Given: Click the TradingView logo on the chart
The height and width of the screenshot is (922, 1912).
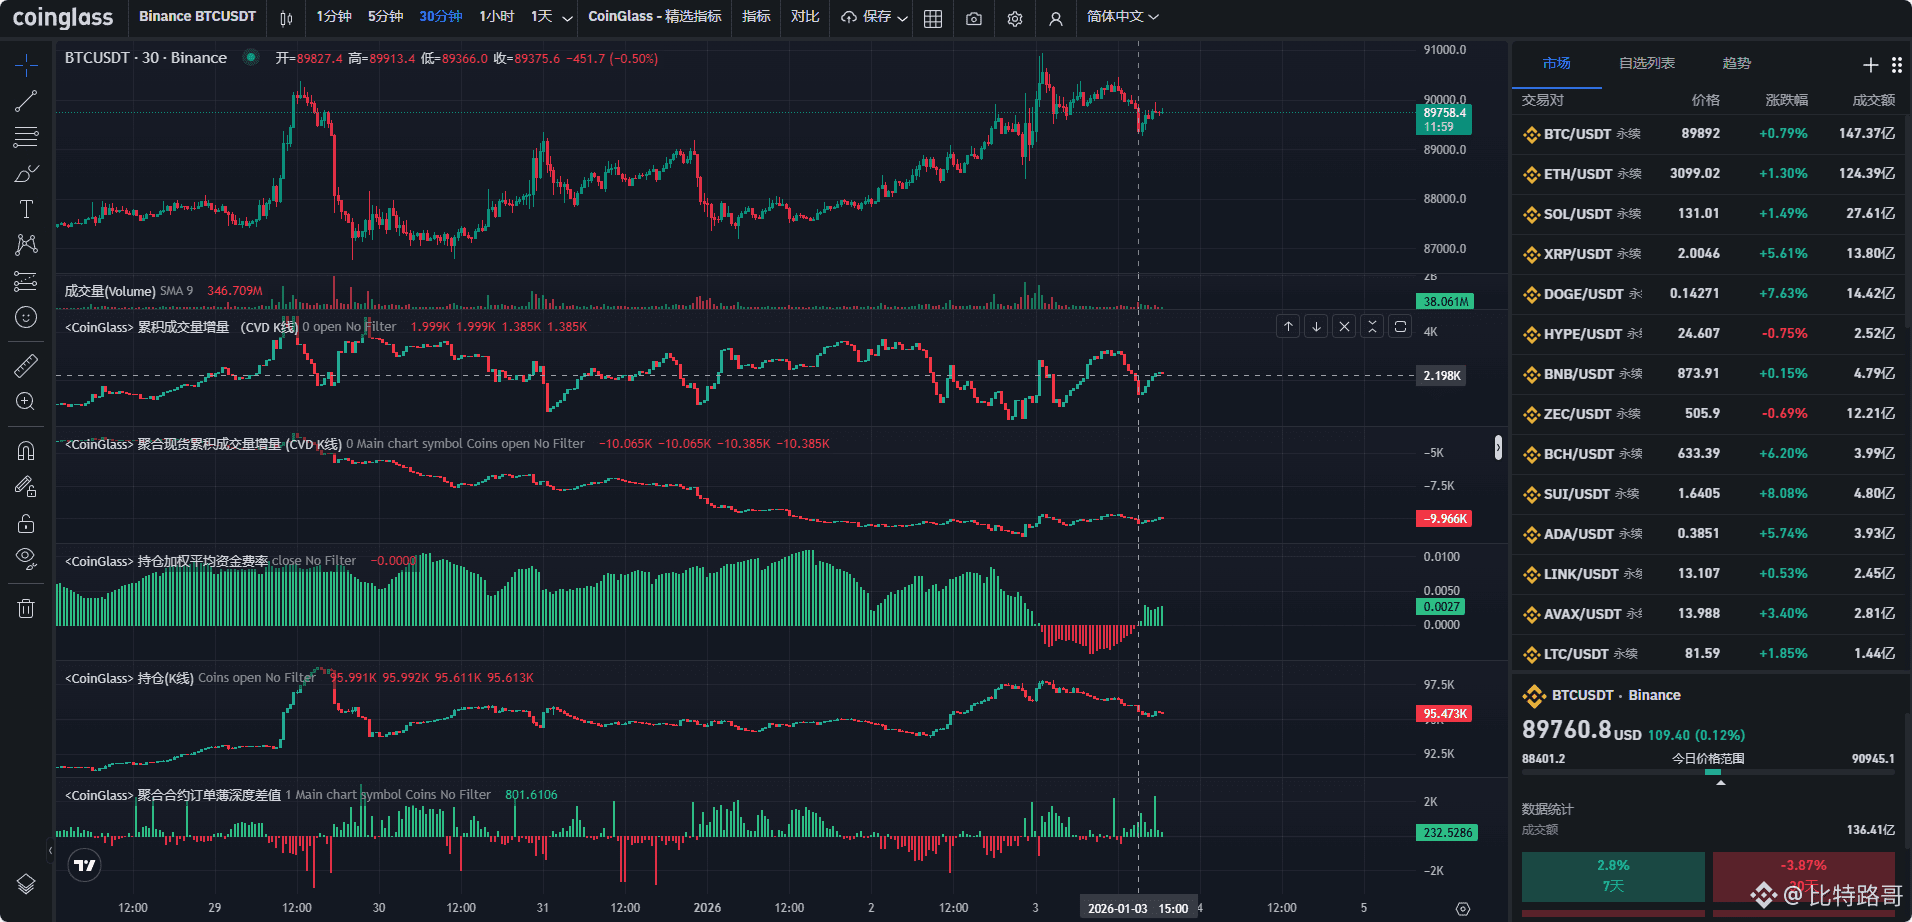Looking at the screenshot, I should [x=85, y=865].
